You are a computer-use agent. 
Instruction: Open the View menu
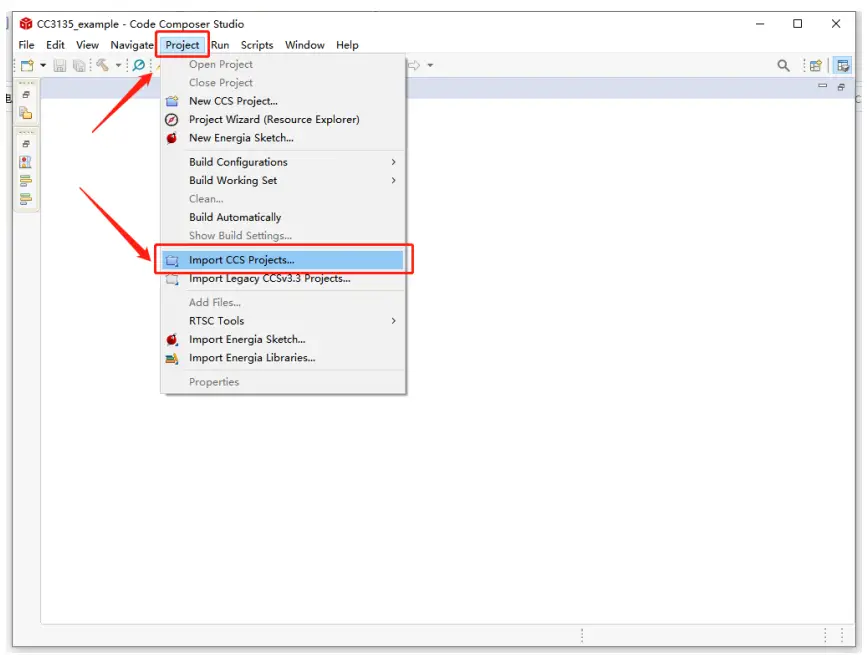click(x=87, y=45)
